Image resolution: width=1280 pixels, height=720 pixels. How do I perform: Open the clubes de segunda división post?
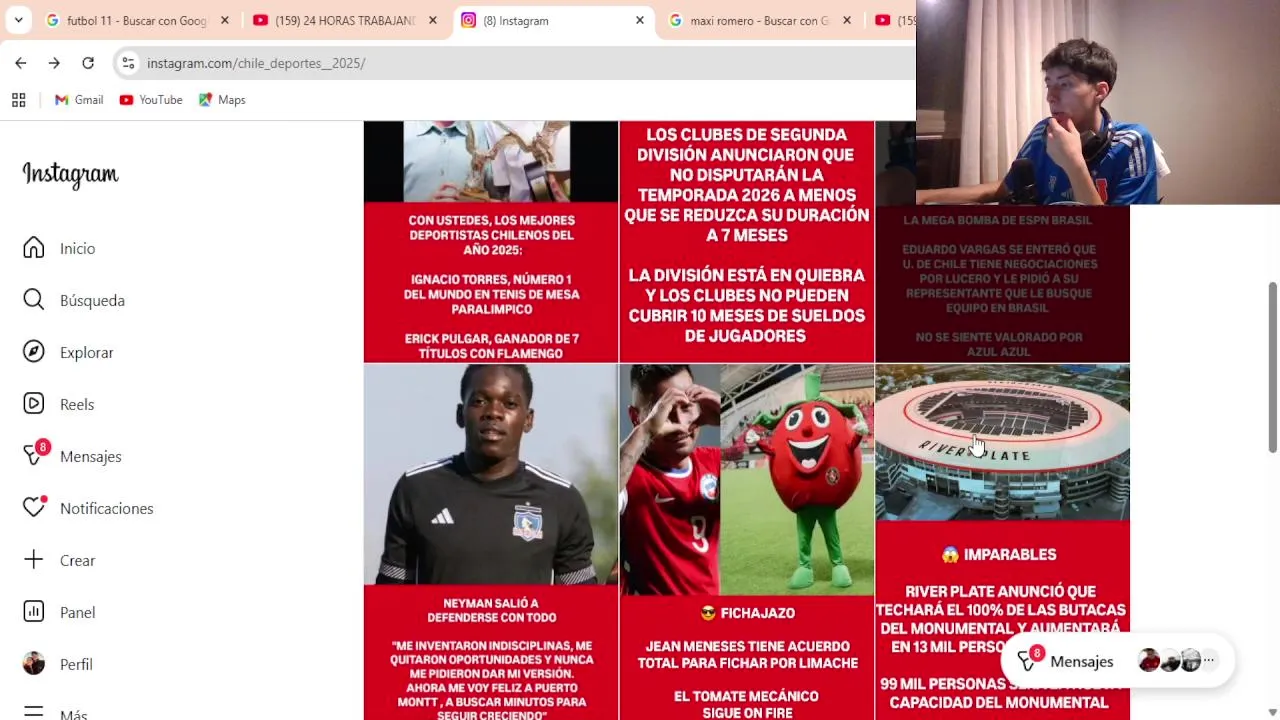pyautogui.click(x=746, y=241)
